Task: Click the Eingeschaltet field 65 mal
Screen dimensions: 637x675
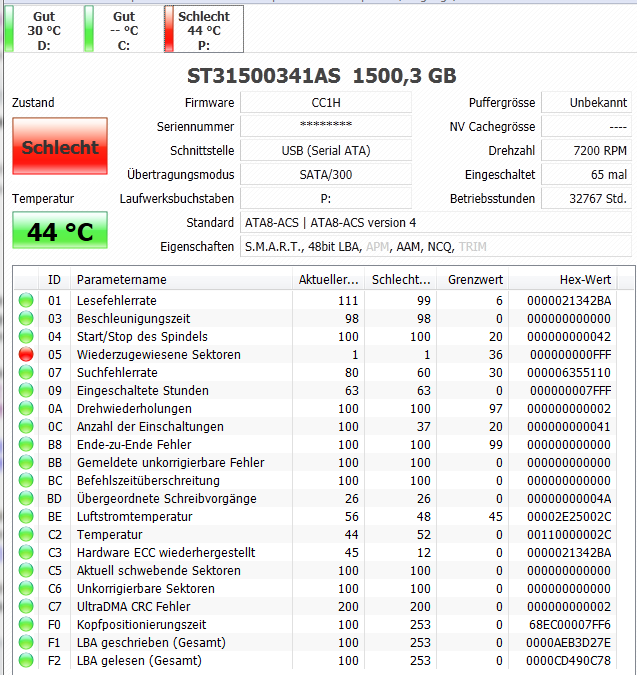Action: [586, 175]
